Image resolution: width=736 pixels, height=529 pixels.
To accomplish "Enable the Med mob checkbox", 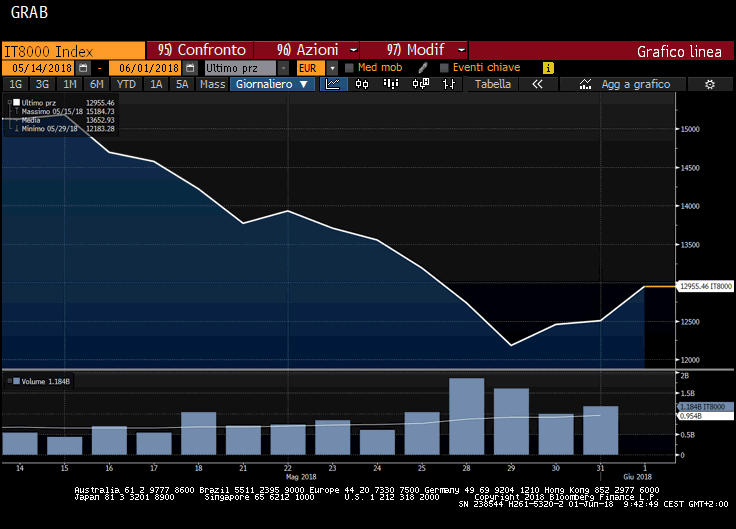I will click(349, 68).
